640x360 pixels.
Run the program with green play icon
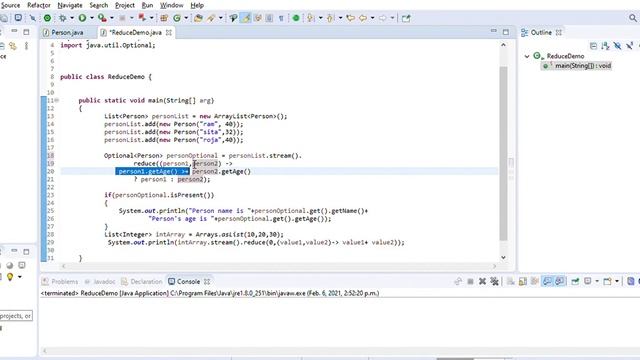[82, 18]
